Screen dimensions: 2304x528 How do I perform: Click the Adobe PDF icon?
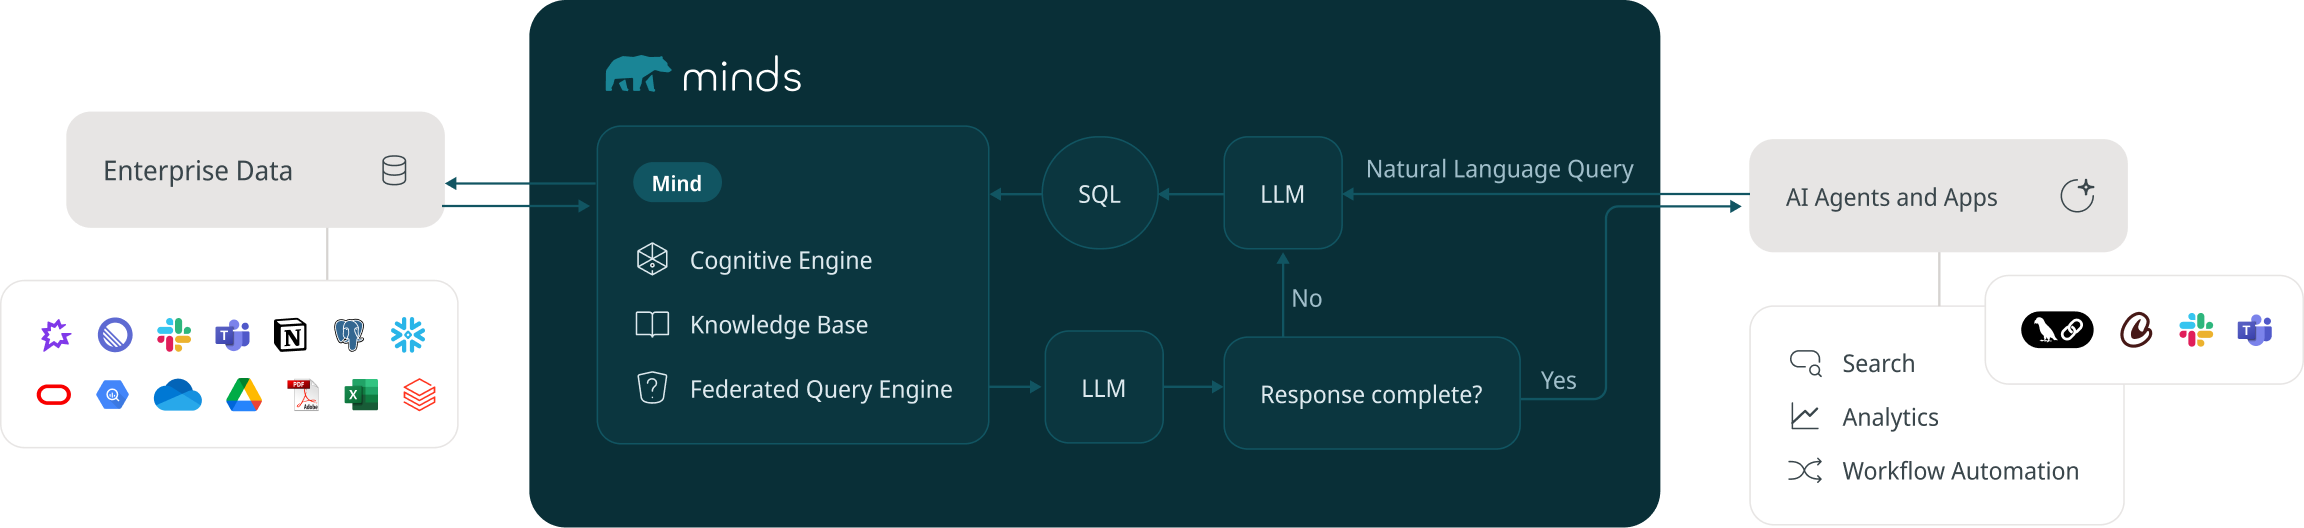pyautogui.click(x=303, y=395)
